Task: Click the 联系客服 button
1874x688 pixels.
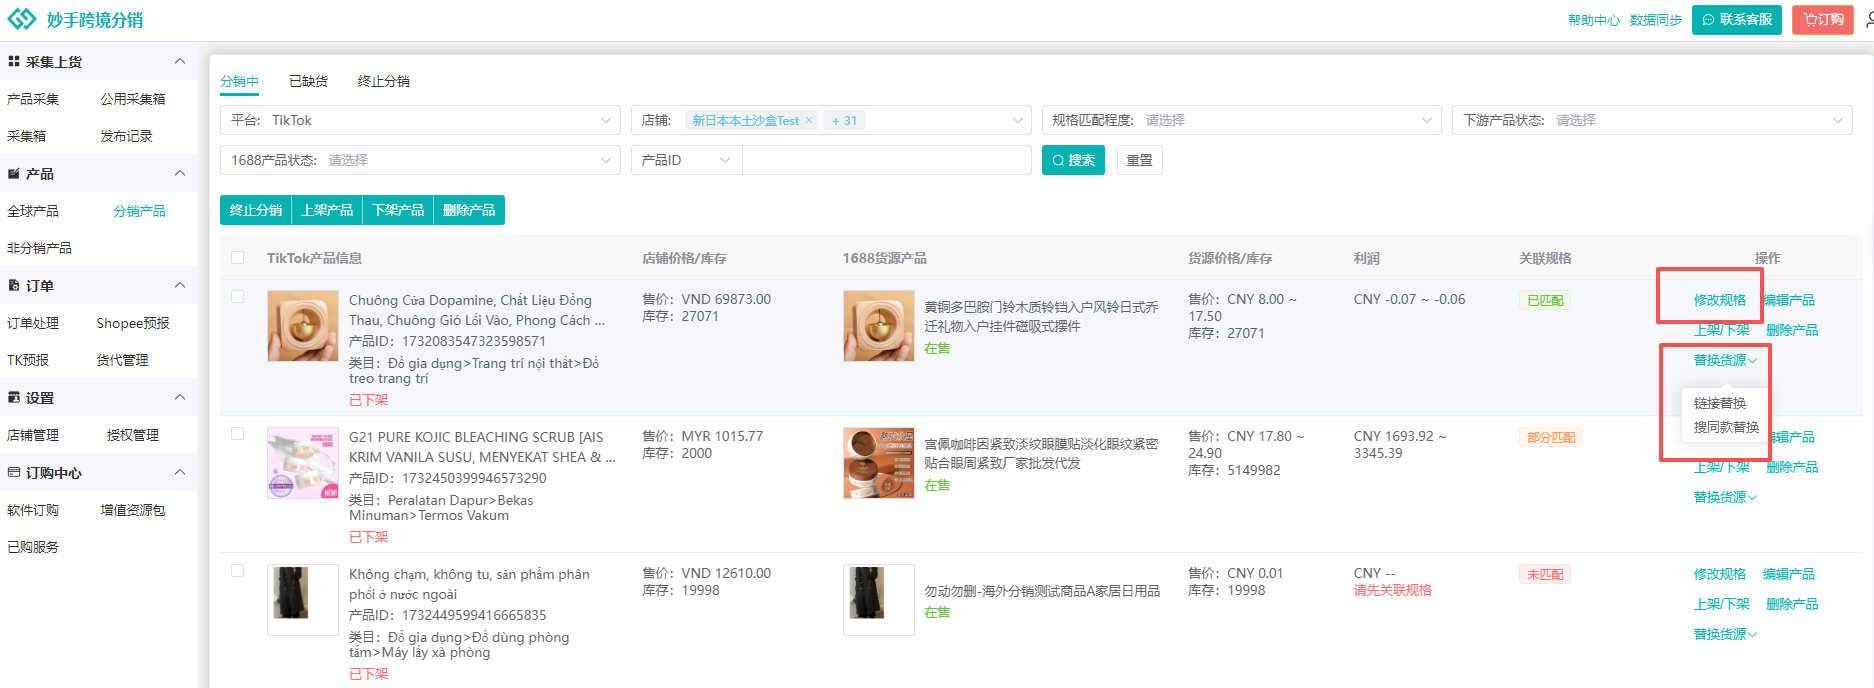Action: [x=1737, y=20]
